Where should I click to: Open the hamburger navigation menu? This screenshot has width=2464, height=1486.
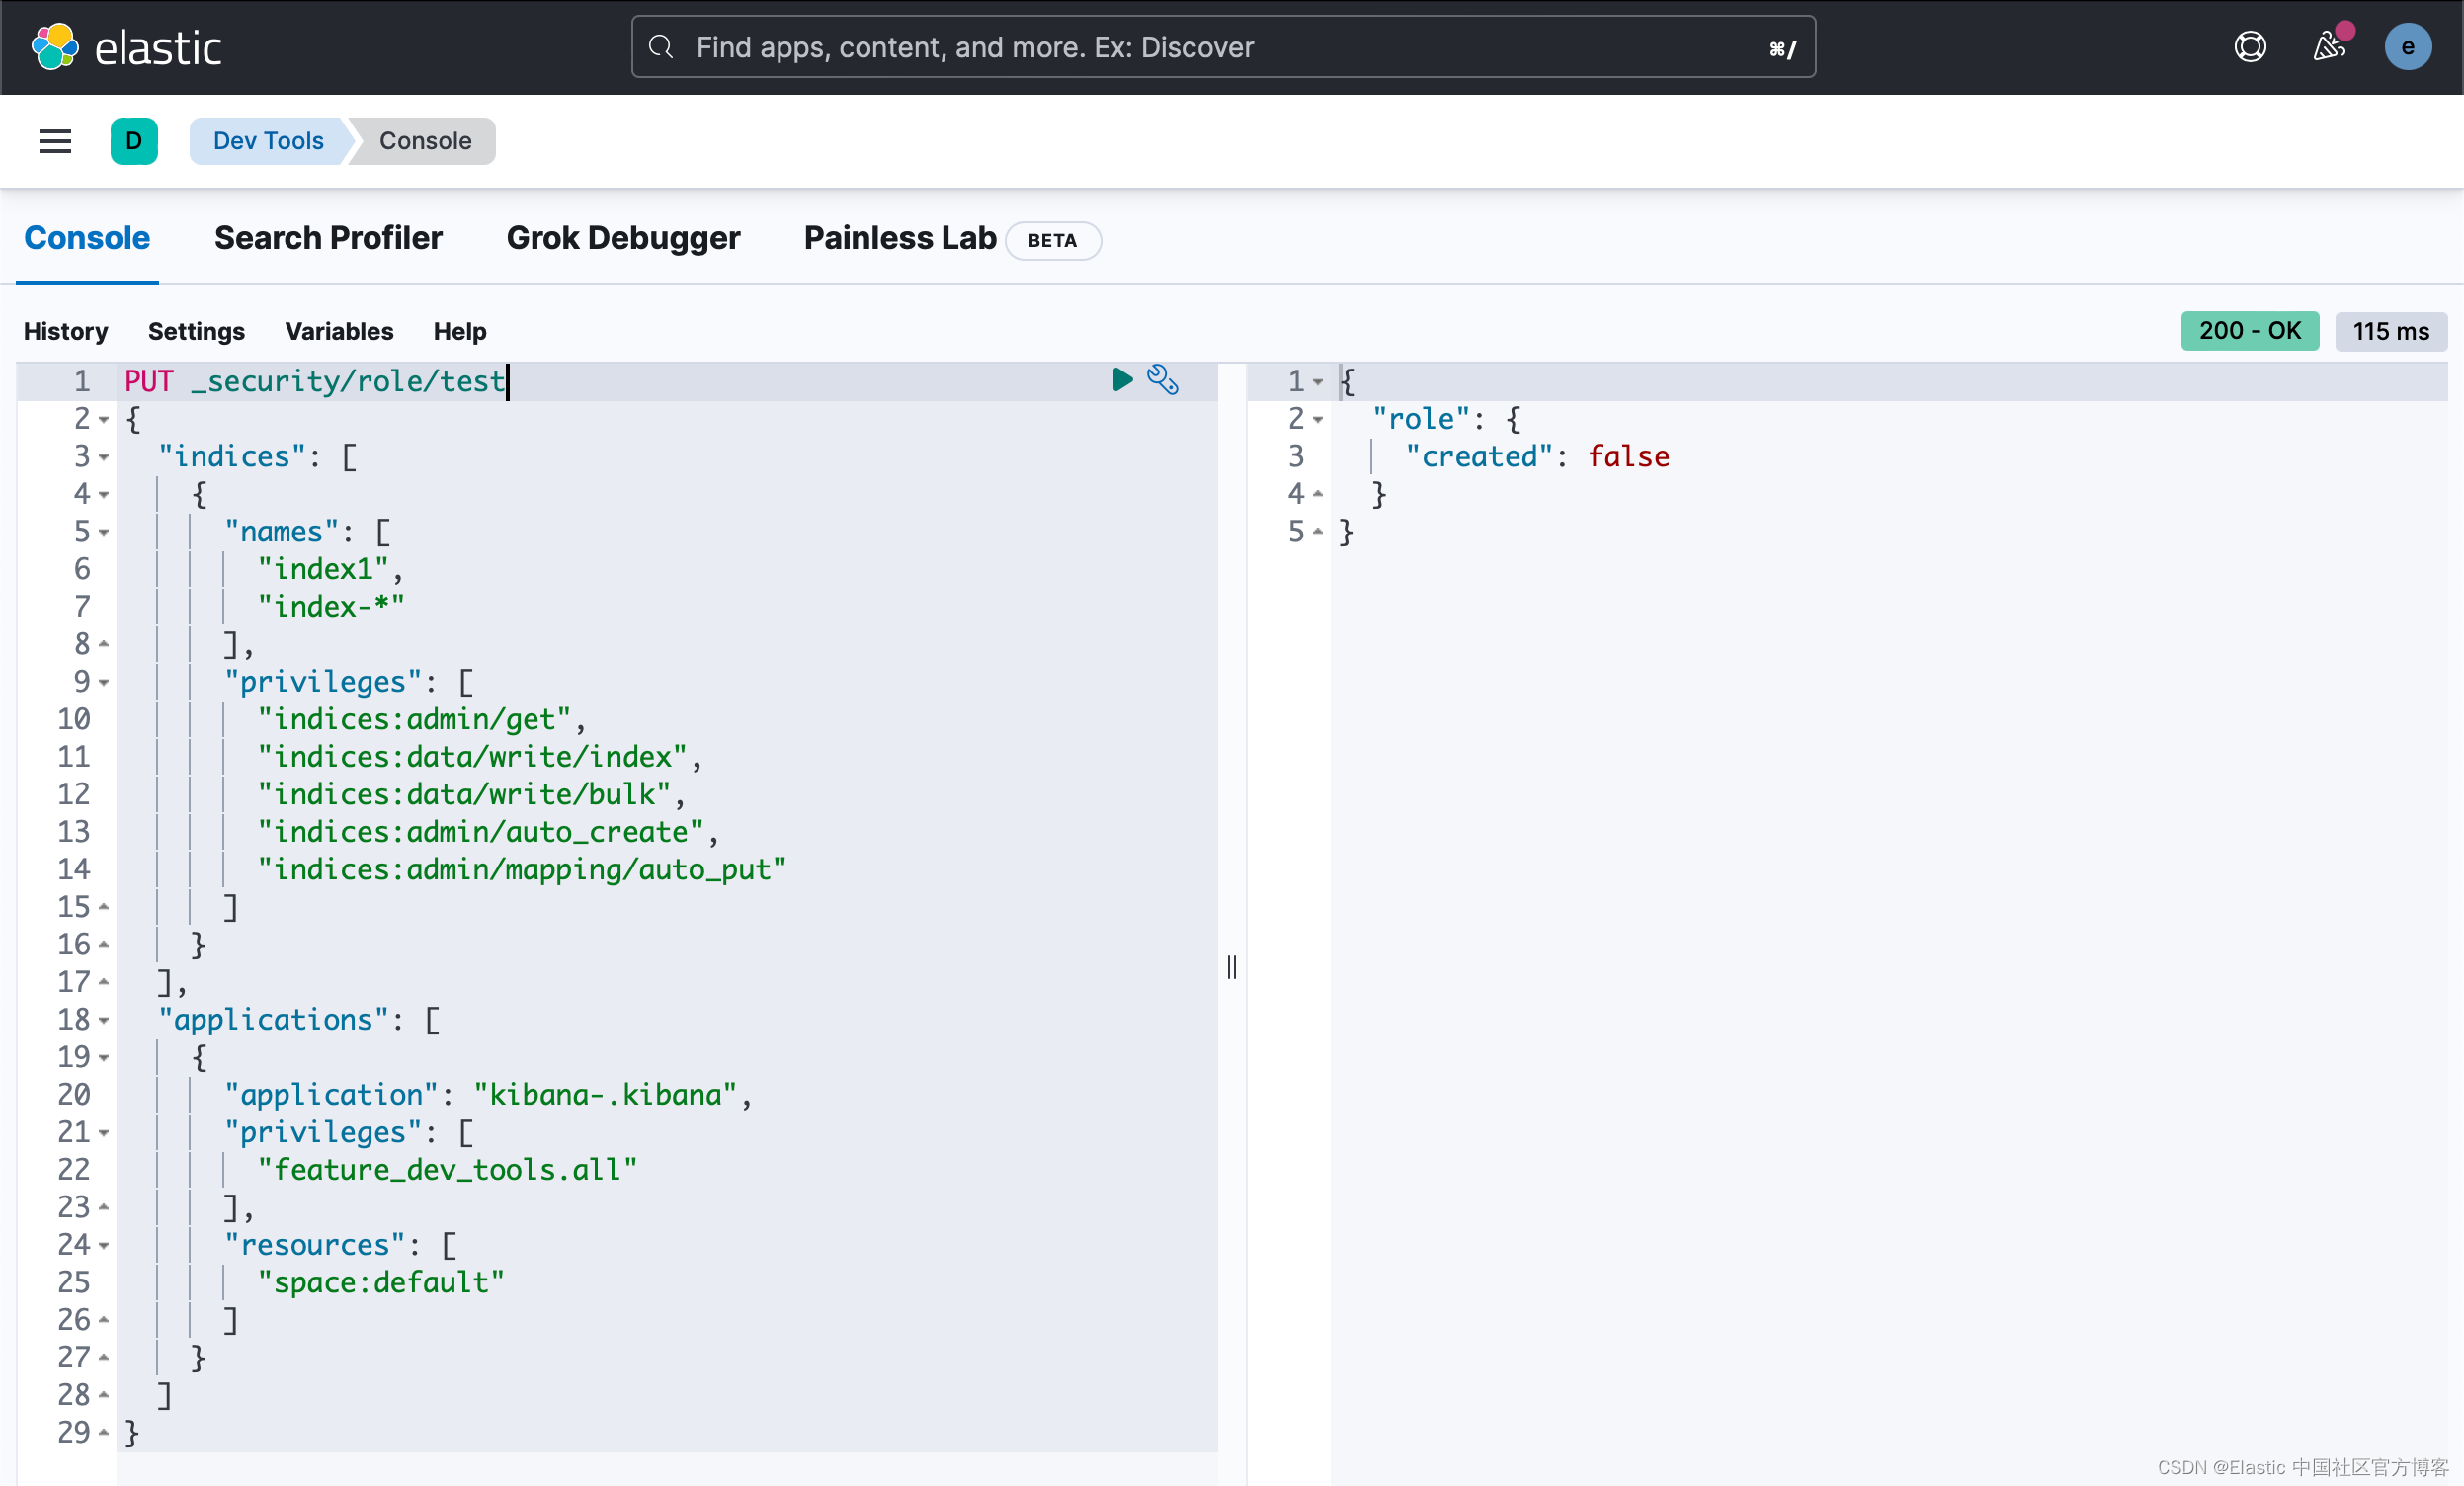tap(55, 141)
